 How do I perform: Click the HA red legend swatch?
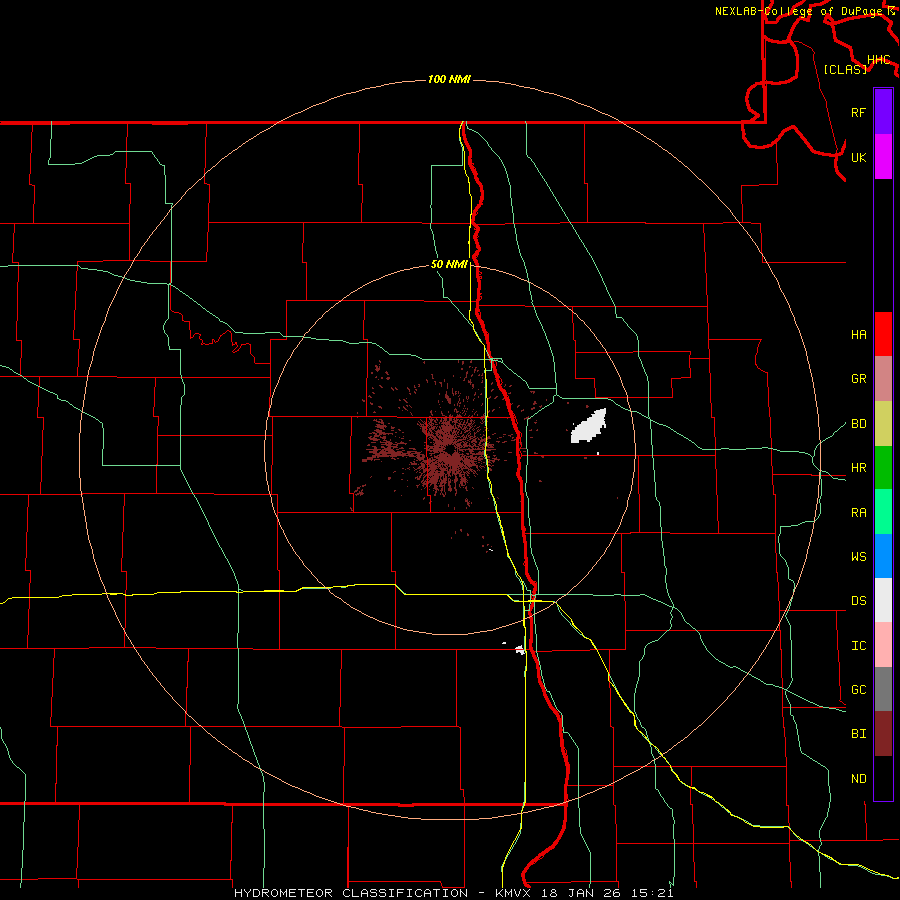pos(883,334)
